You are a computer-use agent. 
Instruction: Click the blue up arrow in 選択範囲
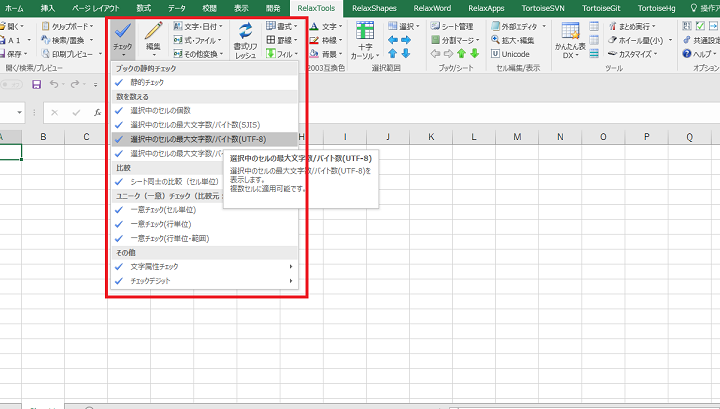[x=393, y=54]
